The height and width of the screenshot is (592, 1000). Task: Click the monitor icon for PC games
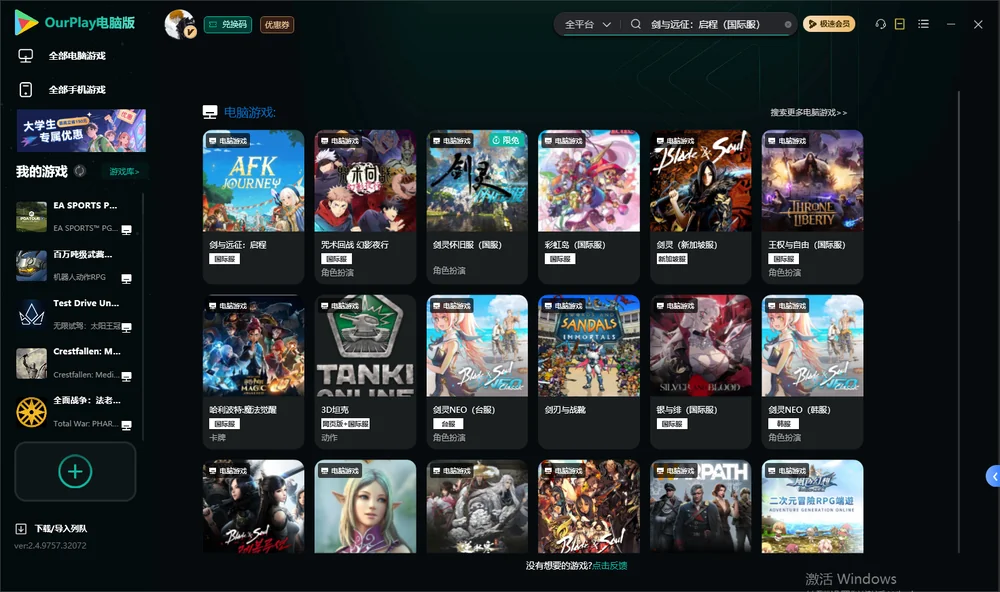coord(26,56)
